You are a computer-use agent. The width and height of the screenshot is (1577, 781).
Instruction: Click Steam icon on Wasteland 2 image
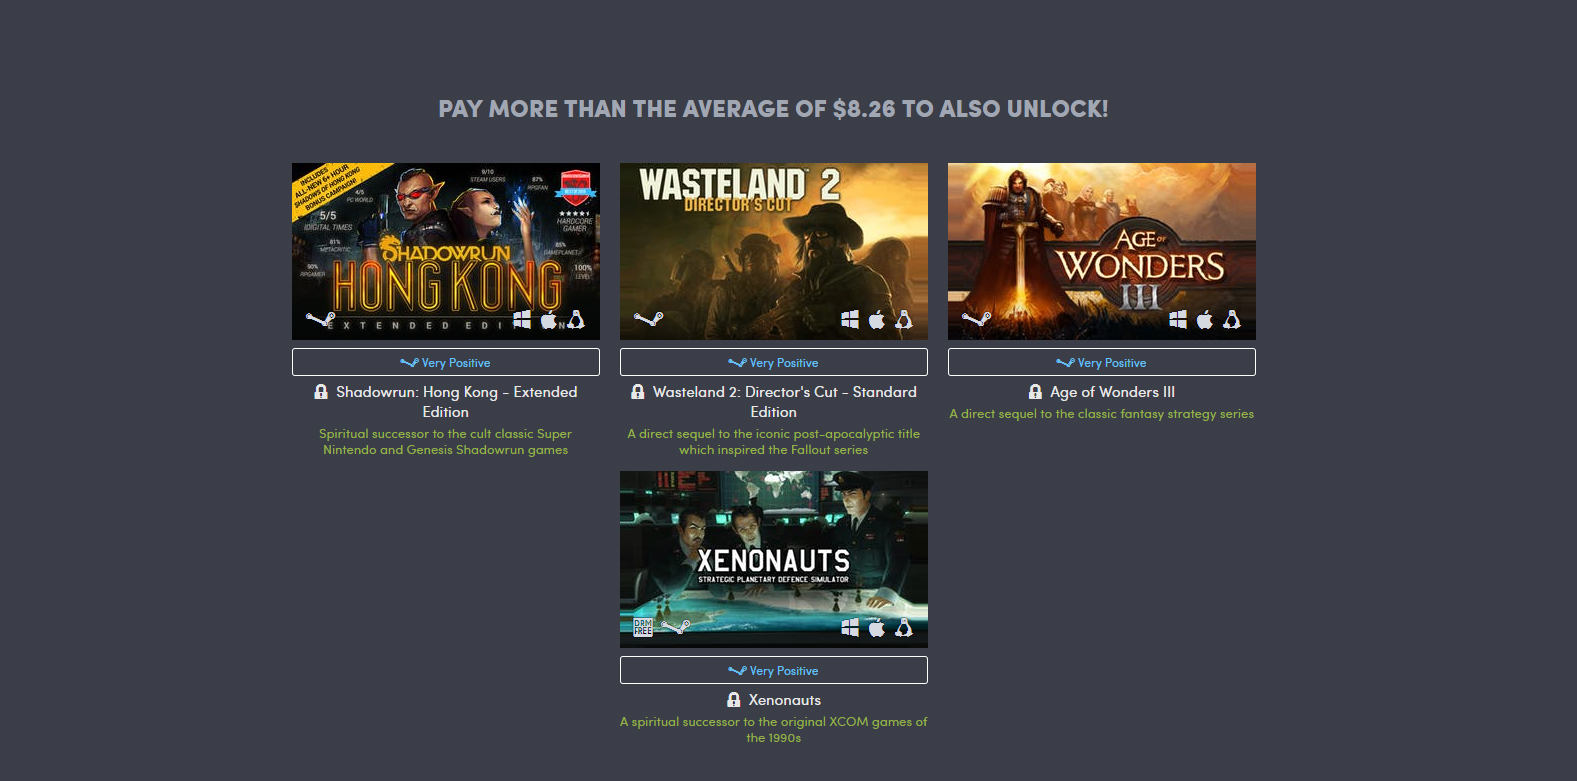648,320
